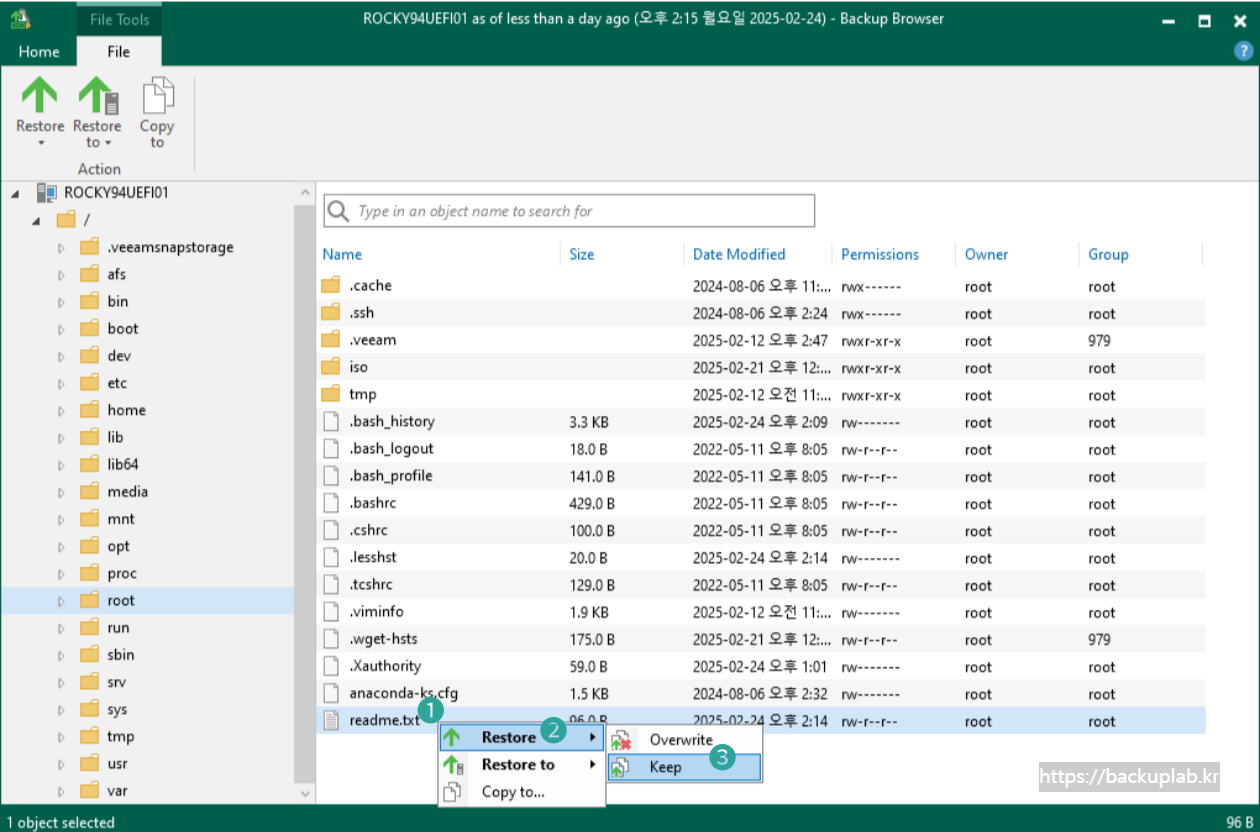Select the .bash_logout file row
The image size is (1260, 832).
pos(762,449)
